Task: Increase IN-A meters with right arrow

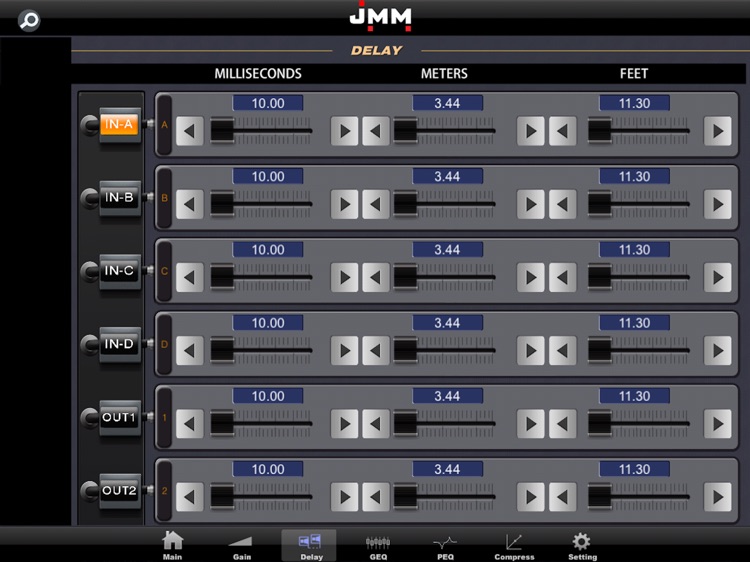Action: [x=530, y=131]
